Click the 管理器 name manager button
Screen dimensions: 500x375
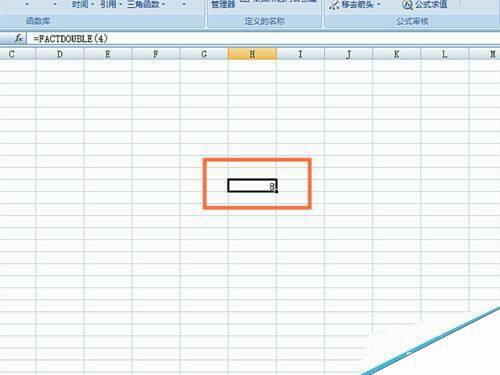pyautogui.click(x=223, y=4)
